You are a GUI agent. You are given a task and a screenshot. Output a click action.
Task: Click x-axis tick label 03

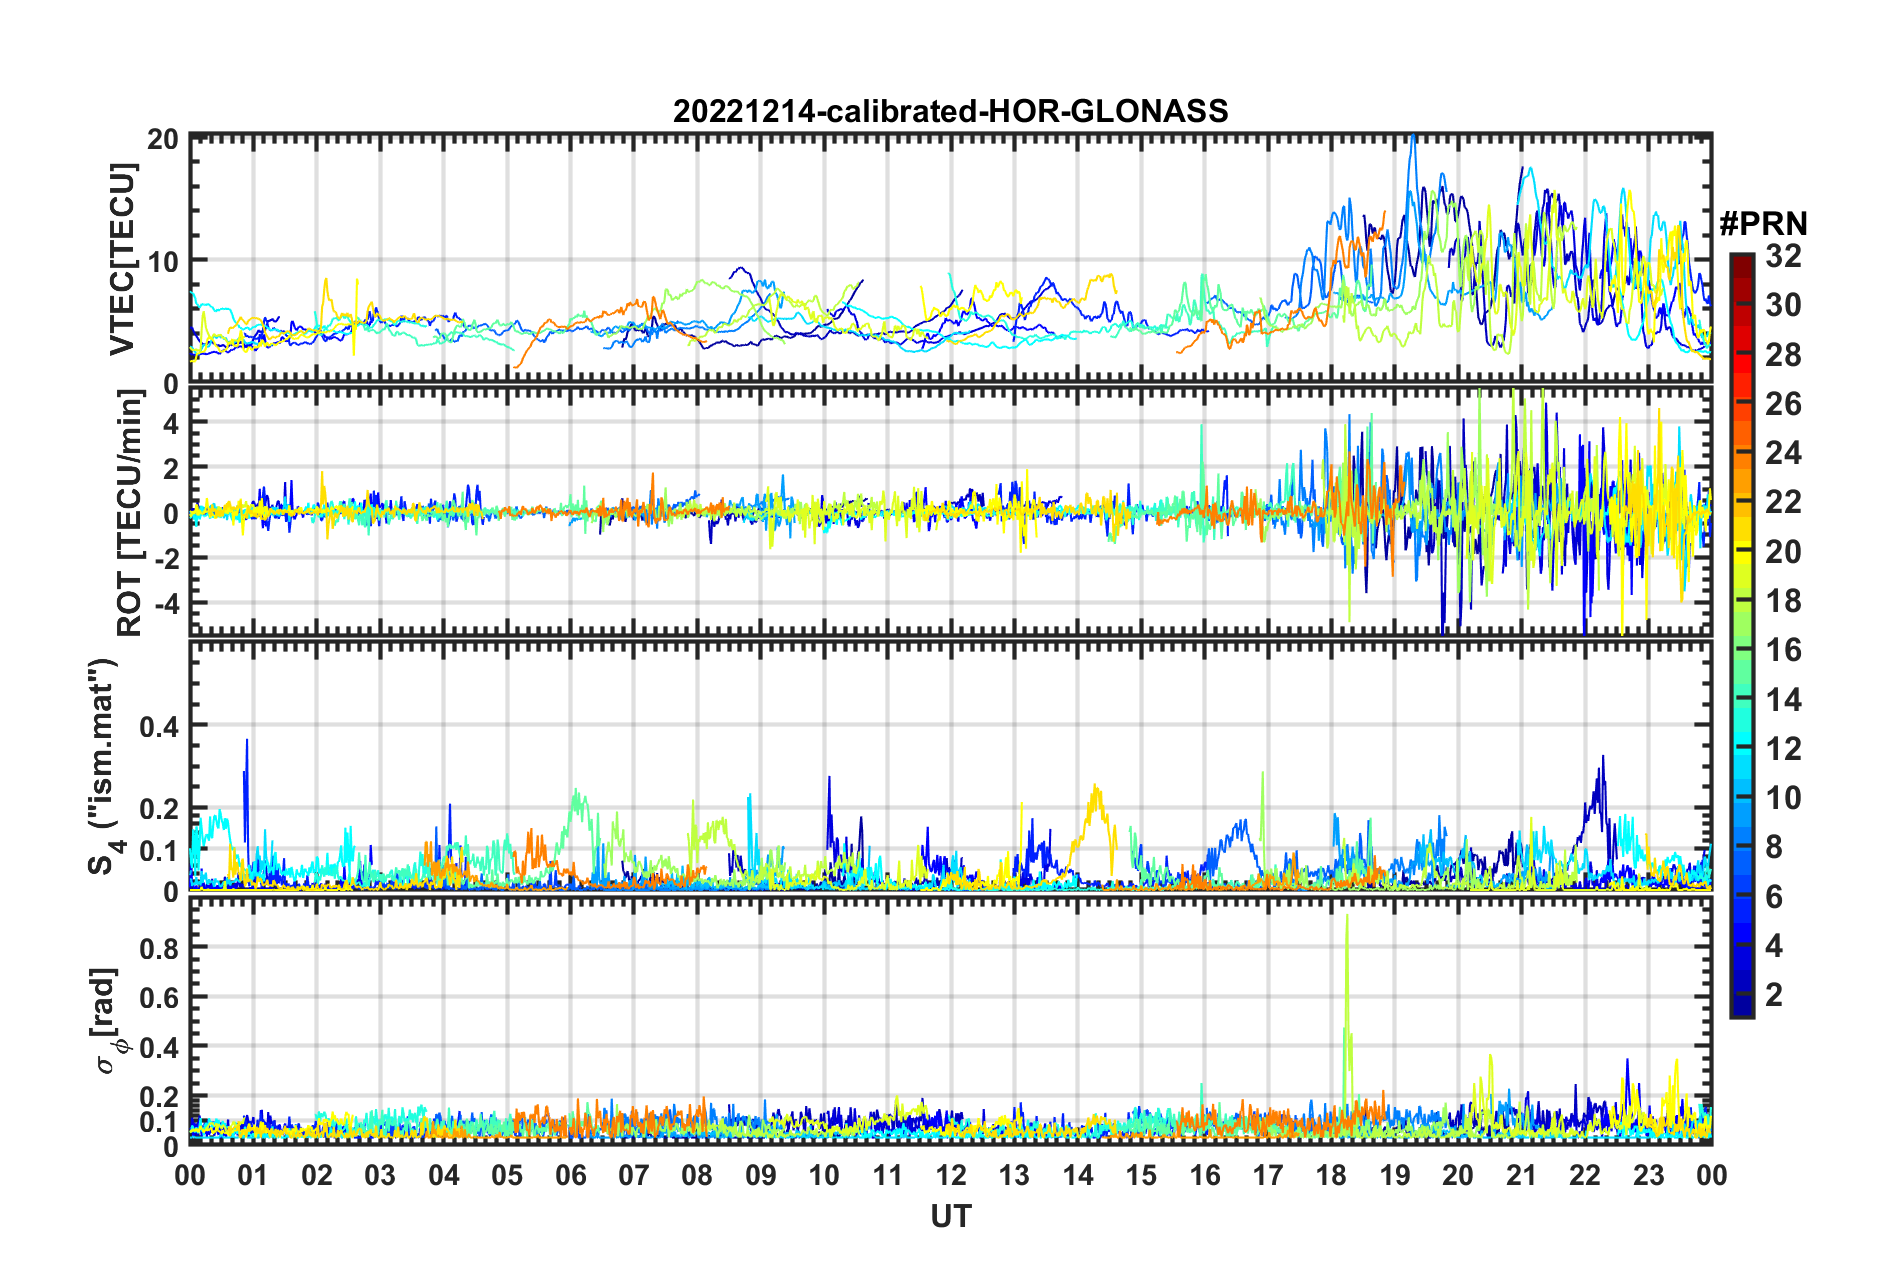[x=380, y=1175]
